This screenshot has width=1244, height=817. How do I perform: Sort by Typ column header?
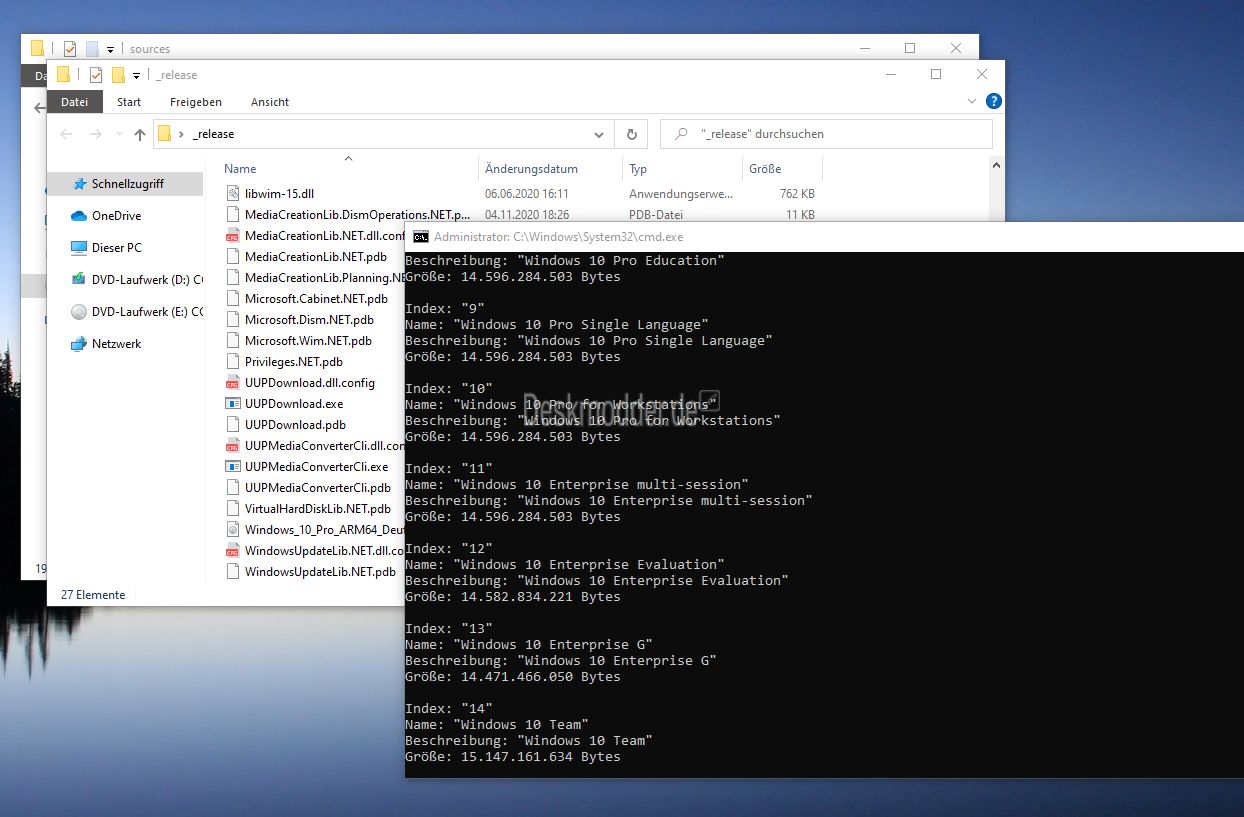point(638,169)
